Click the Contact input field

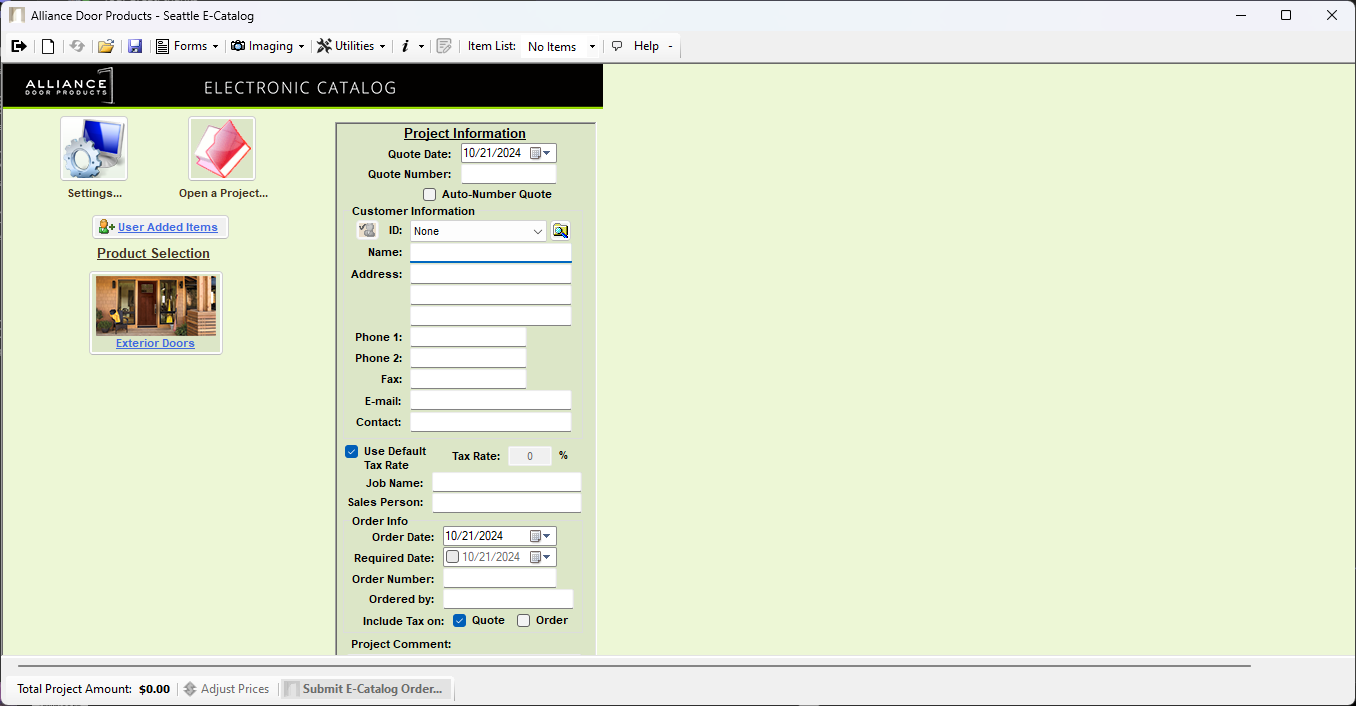pyautogui.click(x=491, y=422)
